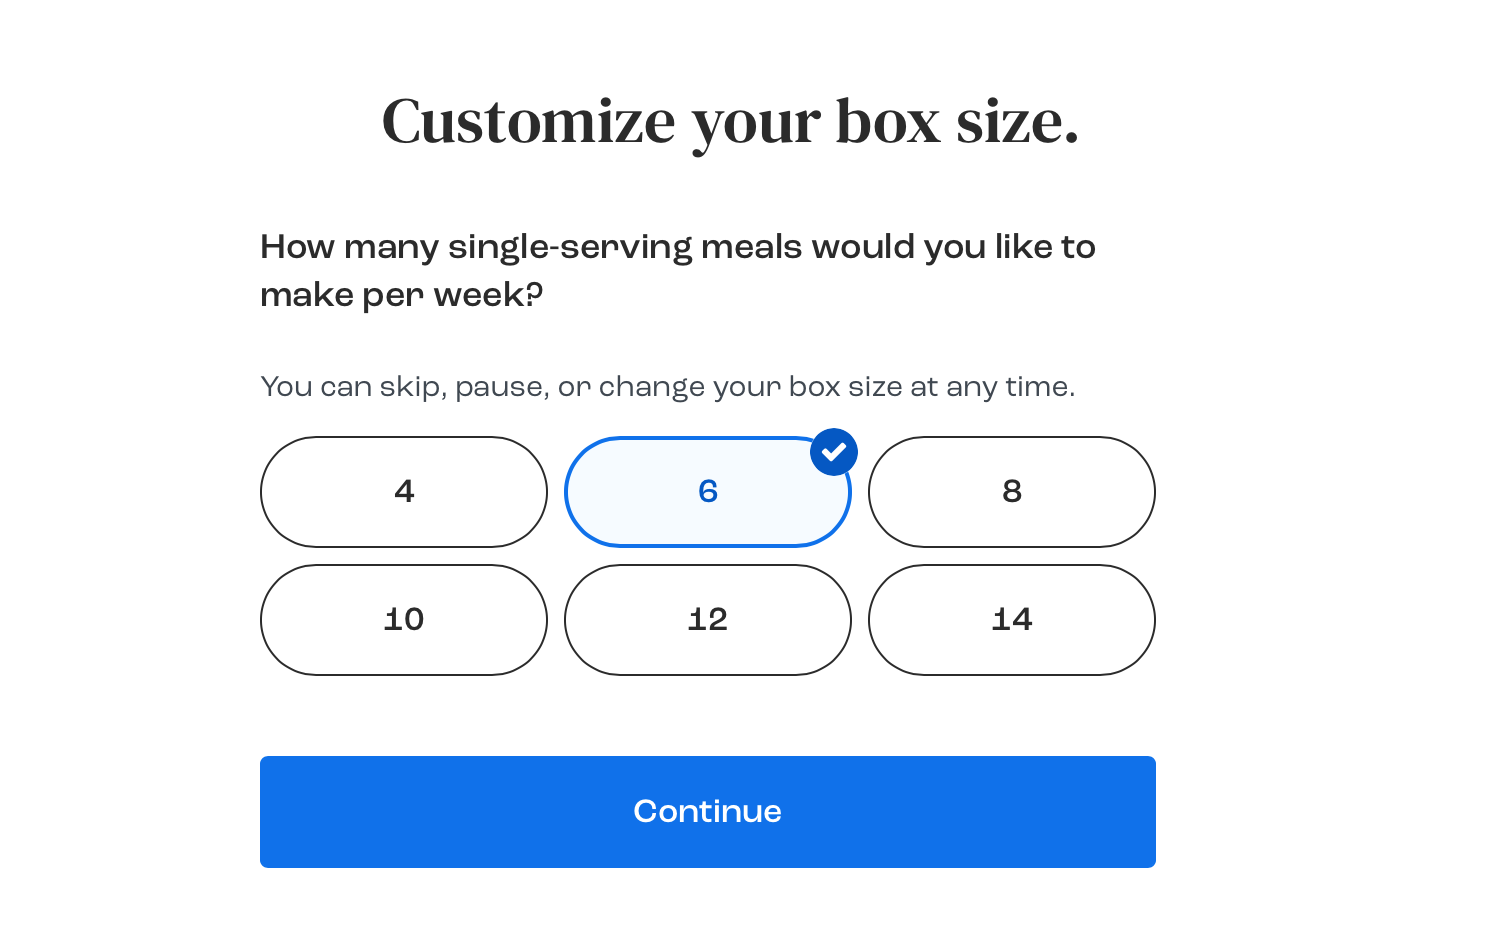Click the skip, pause, or change note
Screen dimensions: 1500x932
[668, 387]
